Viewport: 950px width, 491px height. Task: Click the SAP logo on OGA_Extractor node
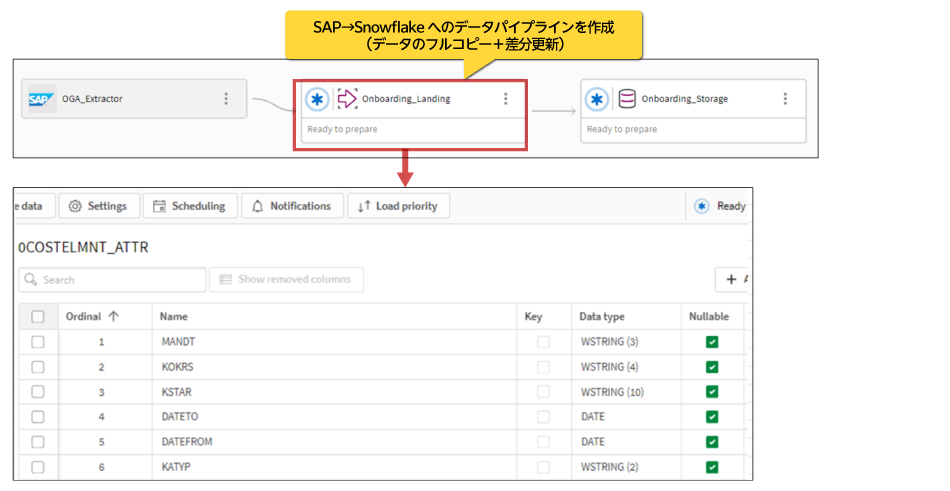(x=41, y=99)
